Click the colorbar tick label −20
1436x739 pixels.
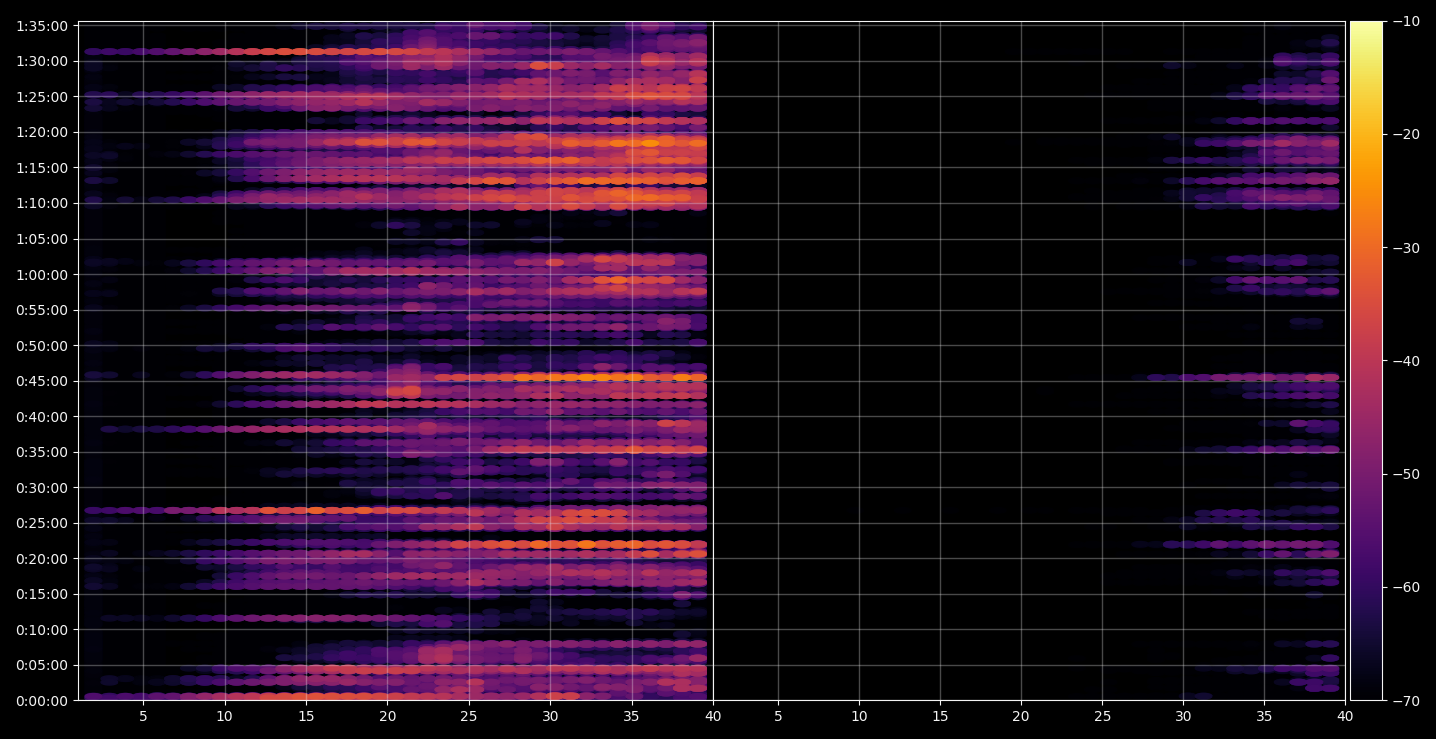[x=1405, y=135]
